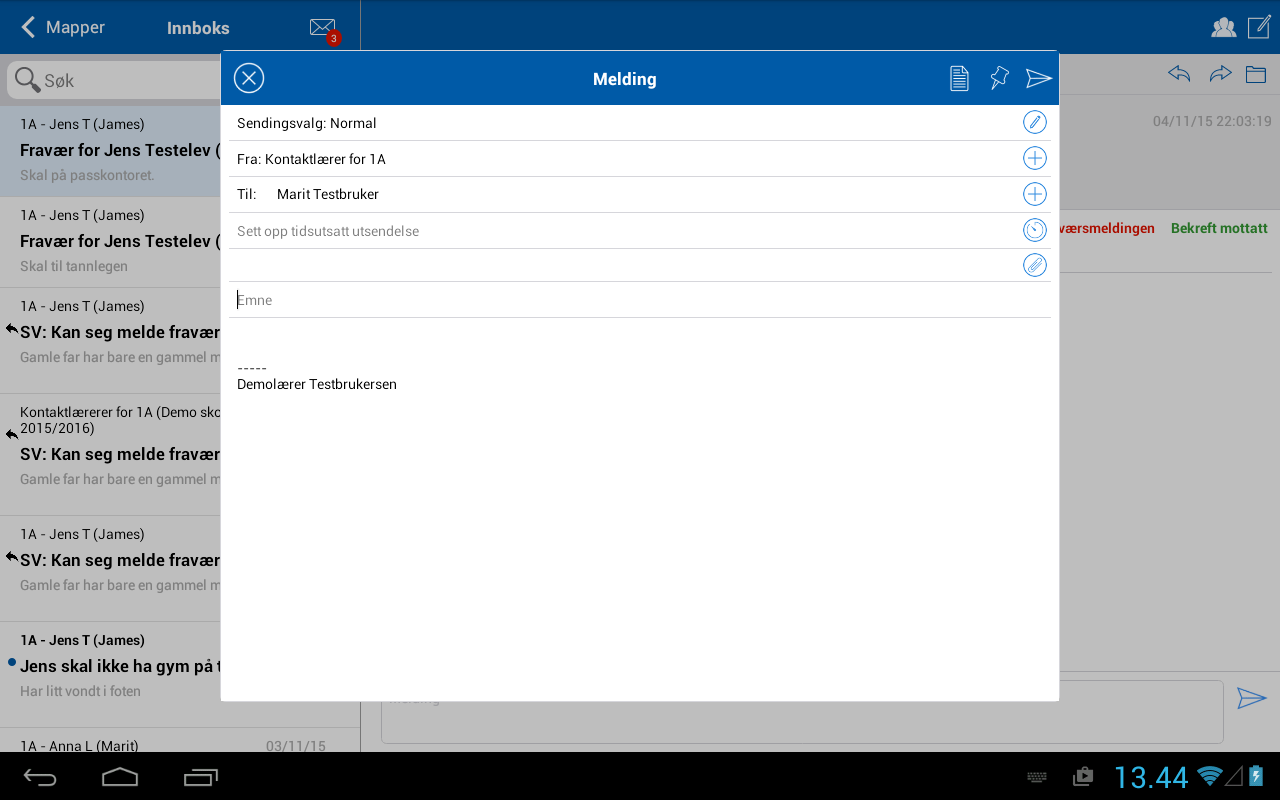The width and height of the screenshot is (1280, 800).
Task: Close the Melding dialog with X icon
Action: 249,78
